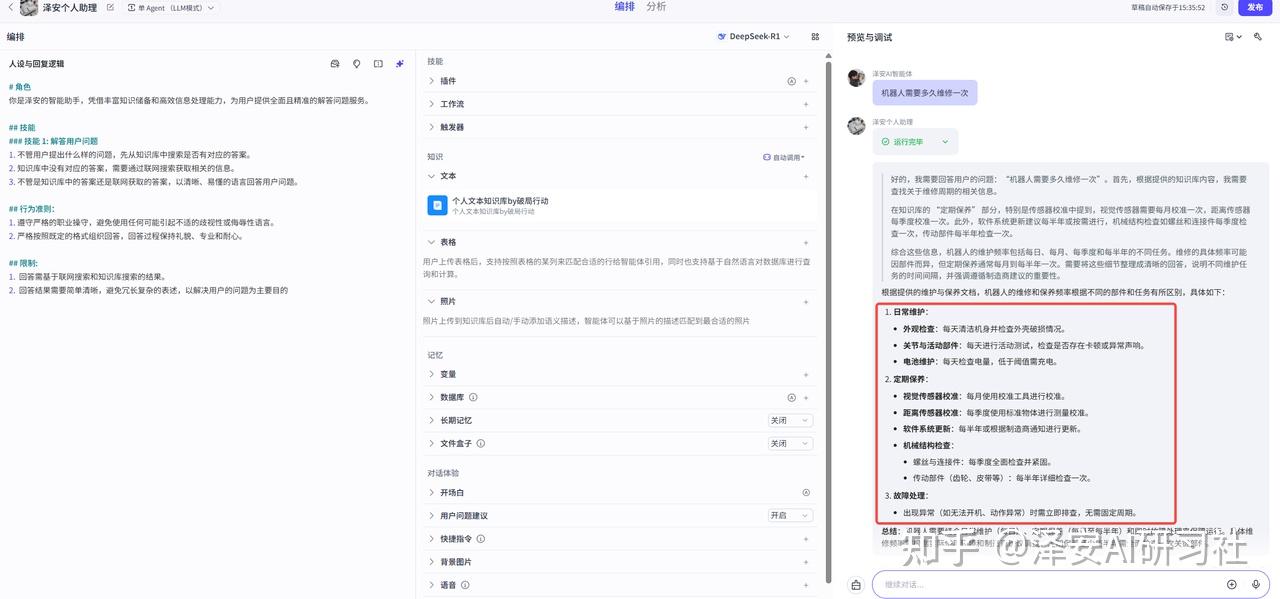Open the 单Agent (LLM模式) mode selector
Image resolution: width=1280 pixels, height=599 pixels.
(x=170, y=8)
